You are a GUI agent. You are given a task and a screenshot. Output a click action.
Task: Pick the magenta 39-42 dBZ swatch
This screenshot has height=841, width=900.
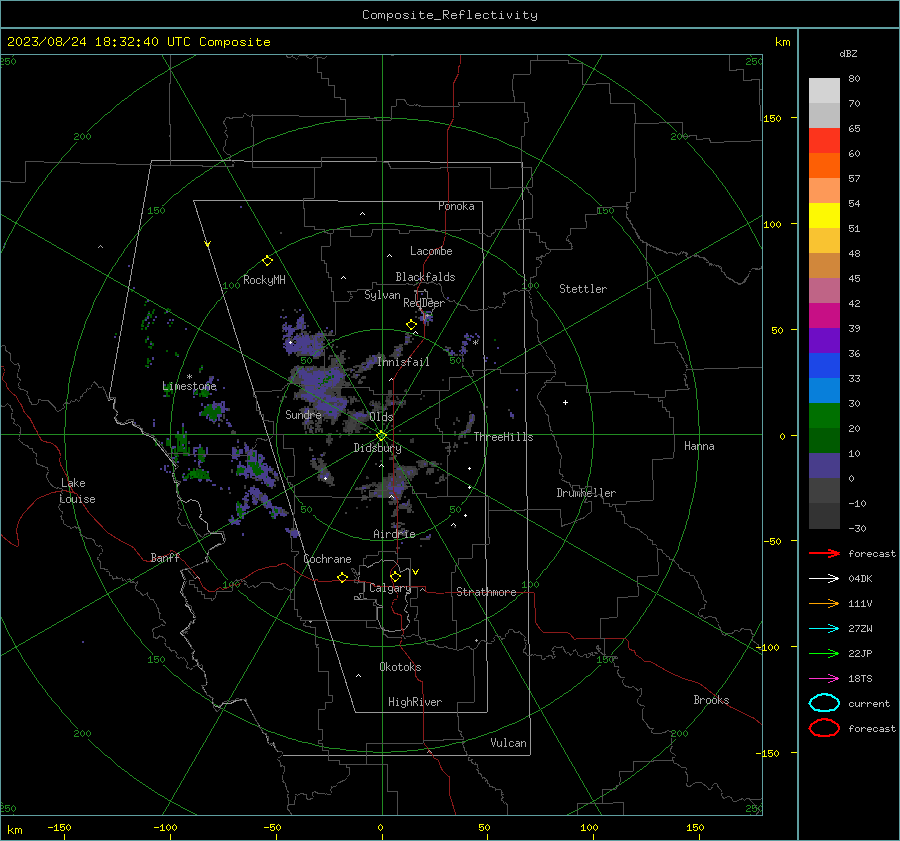[824, 316]
